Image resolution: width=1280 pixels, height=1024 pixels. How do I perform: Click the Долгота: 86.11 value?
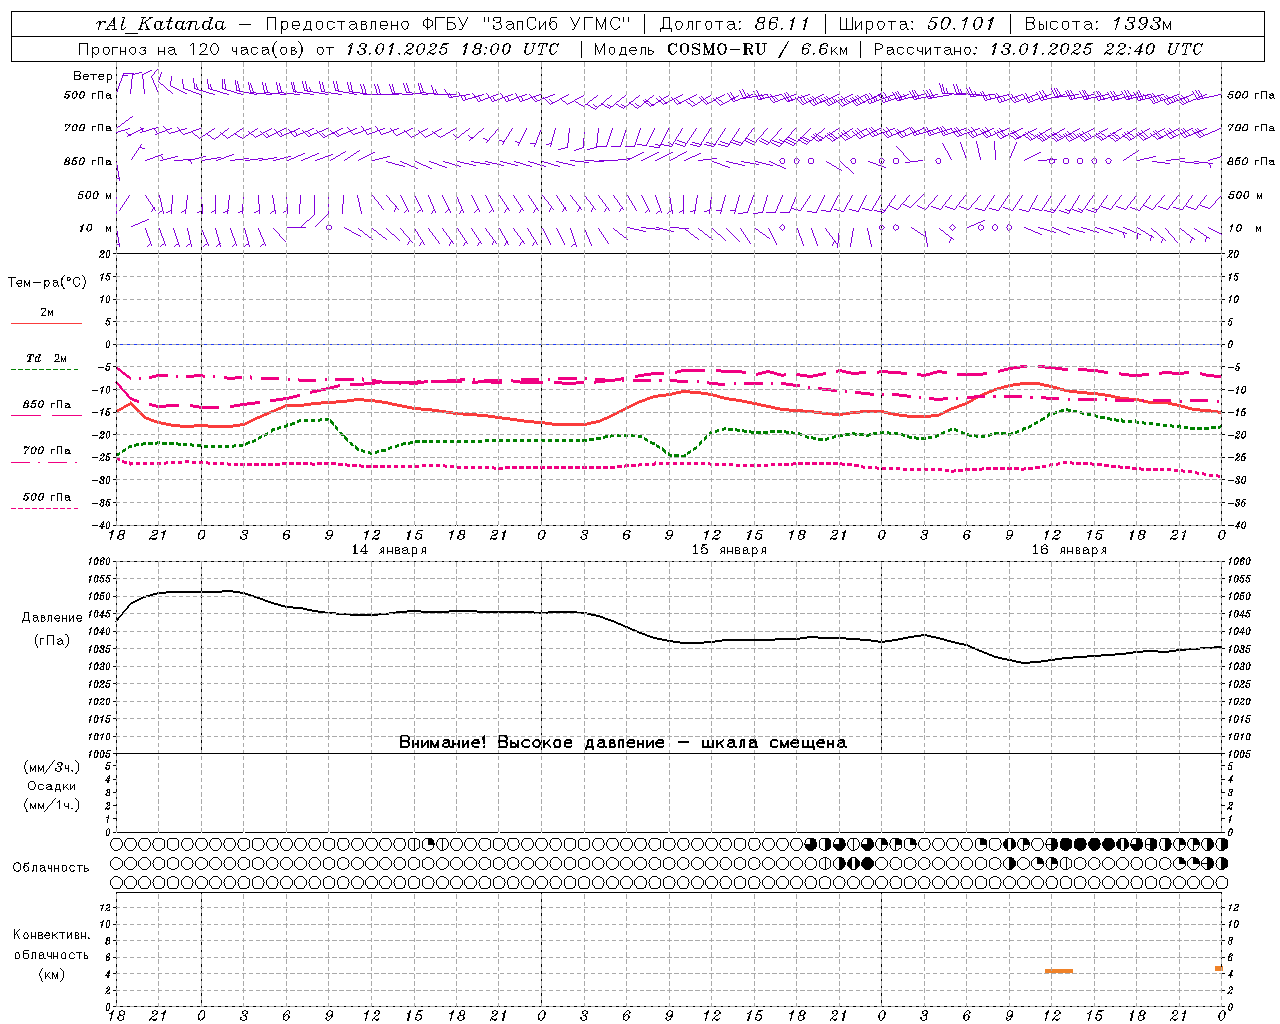[735, 24]
